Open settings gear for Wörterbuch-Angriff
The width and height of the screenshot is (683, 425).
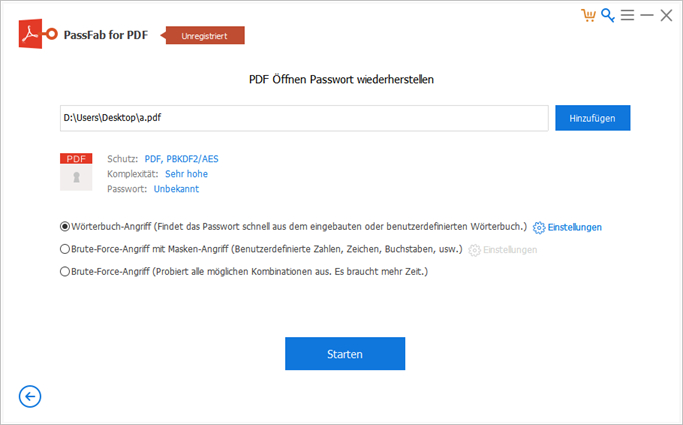539,227
